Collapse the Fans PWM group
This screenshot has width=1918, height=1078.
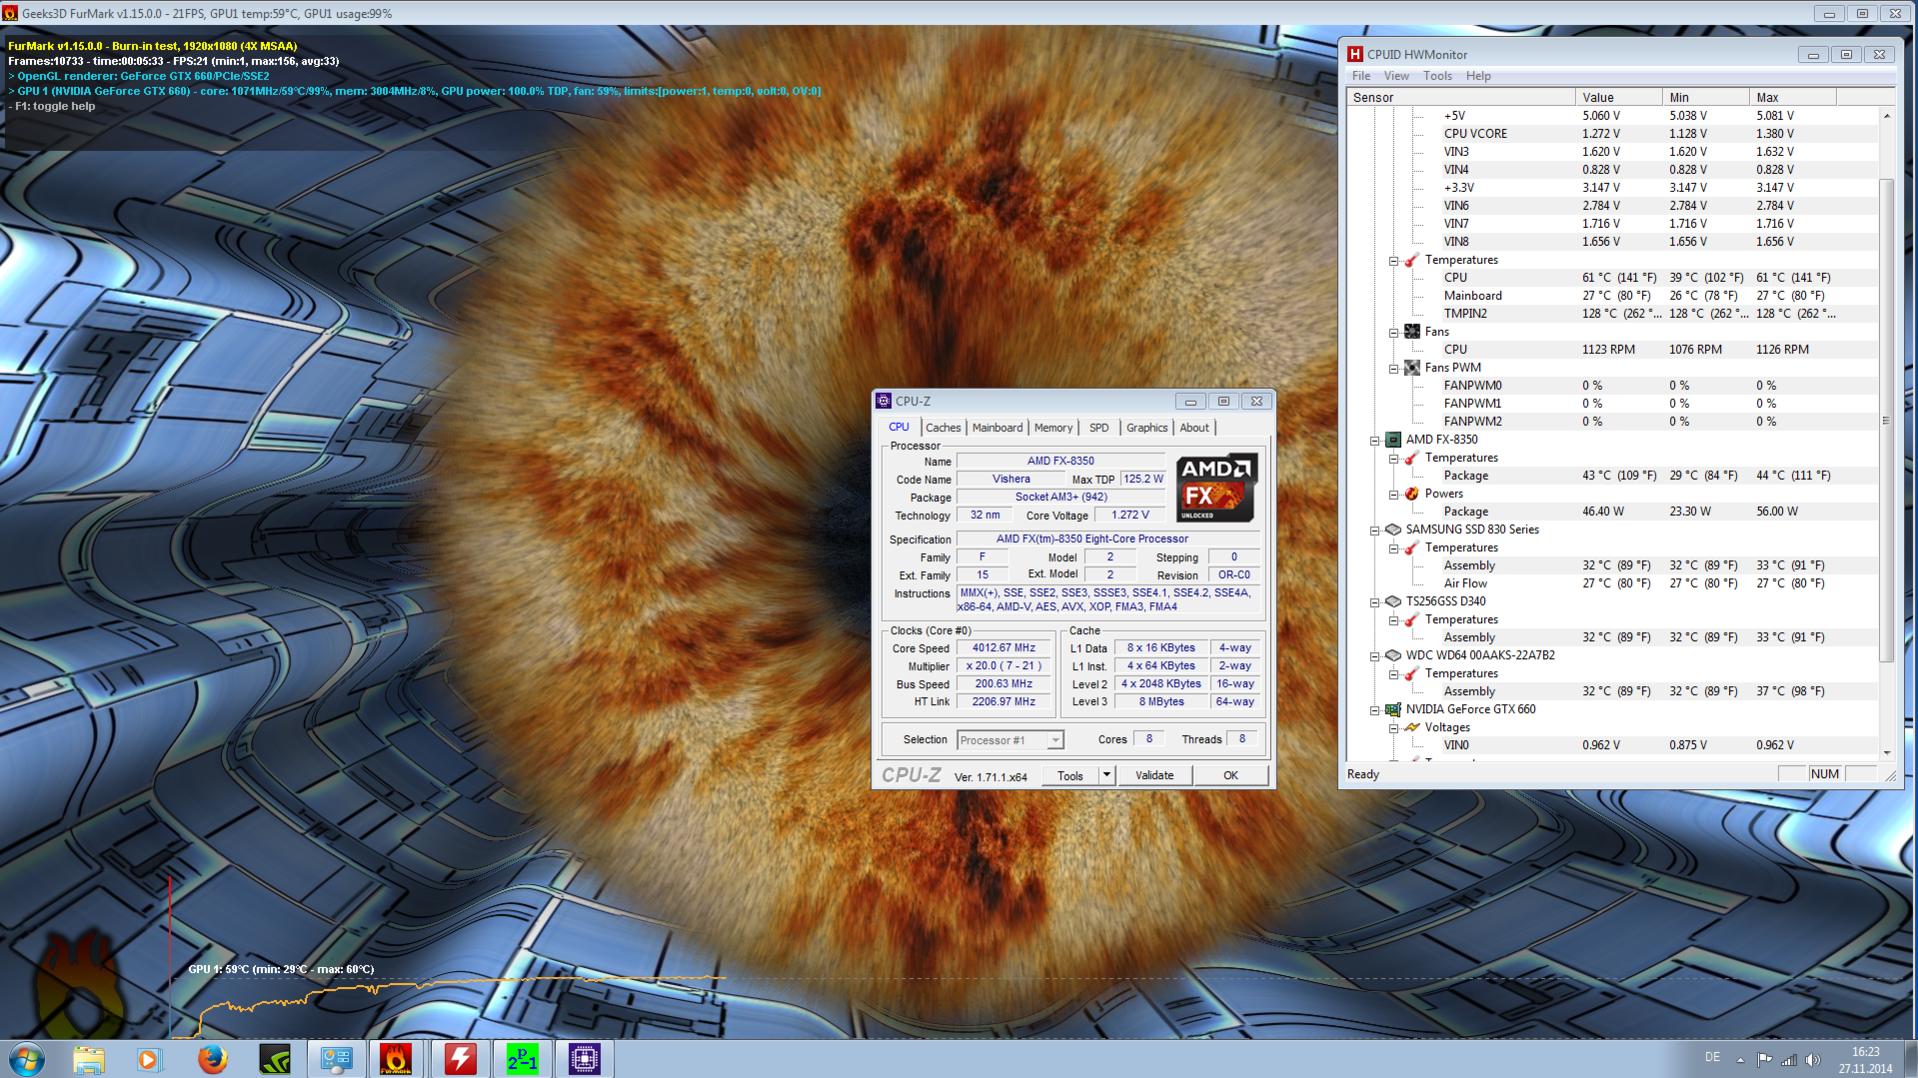click(x=1394, y=368)
